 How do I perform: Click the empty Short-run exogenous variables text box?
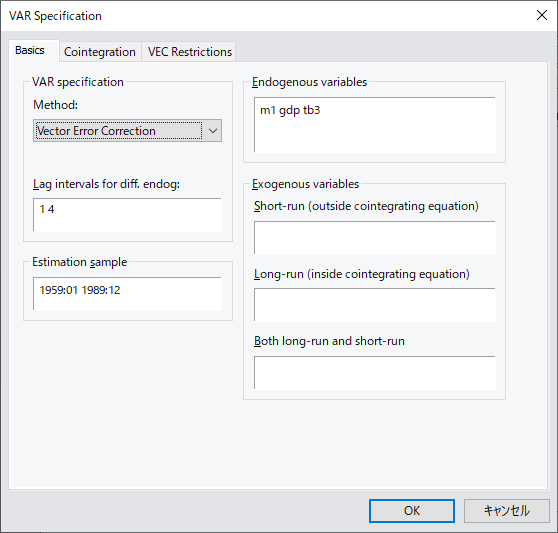[x=375, y=238]
